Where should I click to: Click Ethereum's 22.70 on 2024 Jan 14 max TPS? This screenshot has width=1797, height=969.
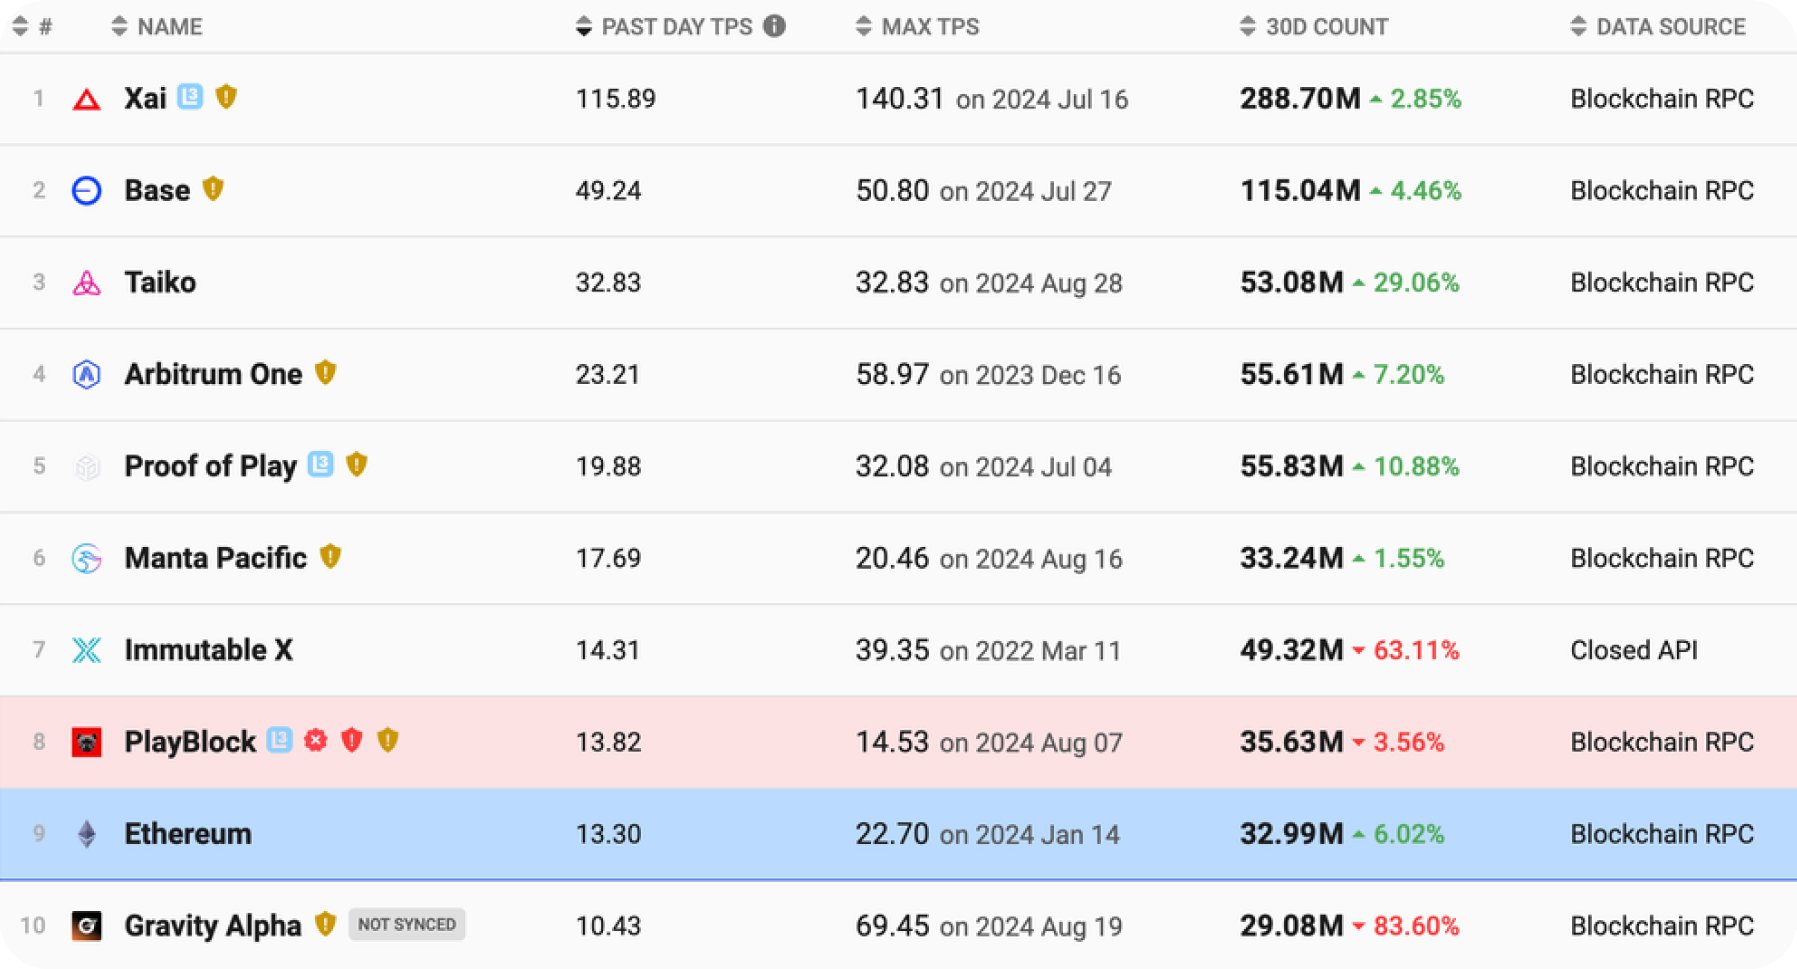[987, 834]
